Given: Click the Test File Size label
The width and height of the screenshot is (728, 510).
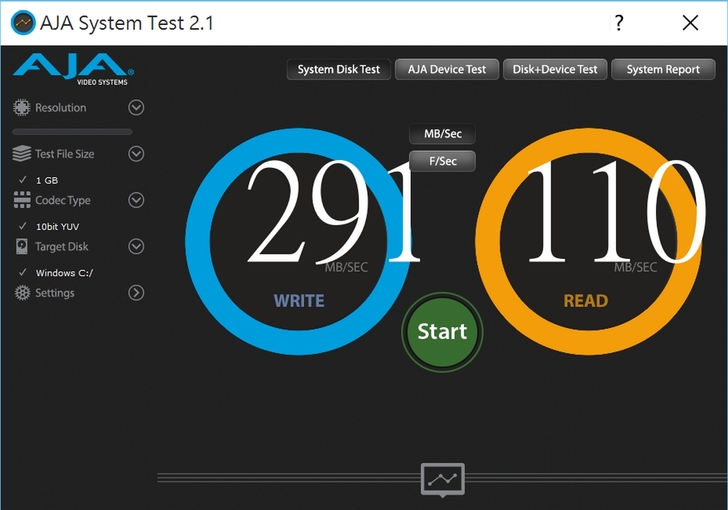Looking at the screenshot, I should 65,154.
